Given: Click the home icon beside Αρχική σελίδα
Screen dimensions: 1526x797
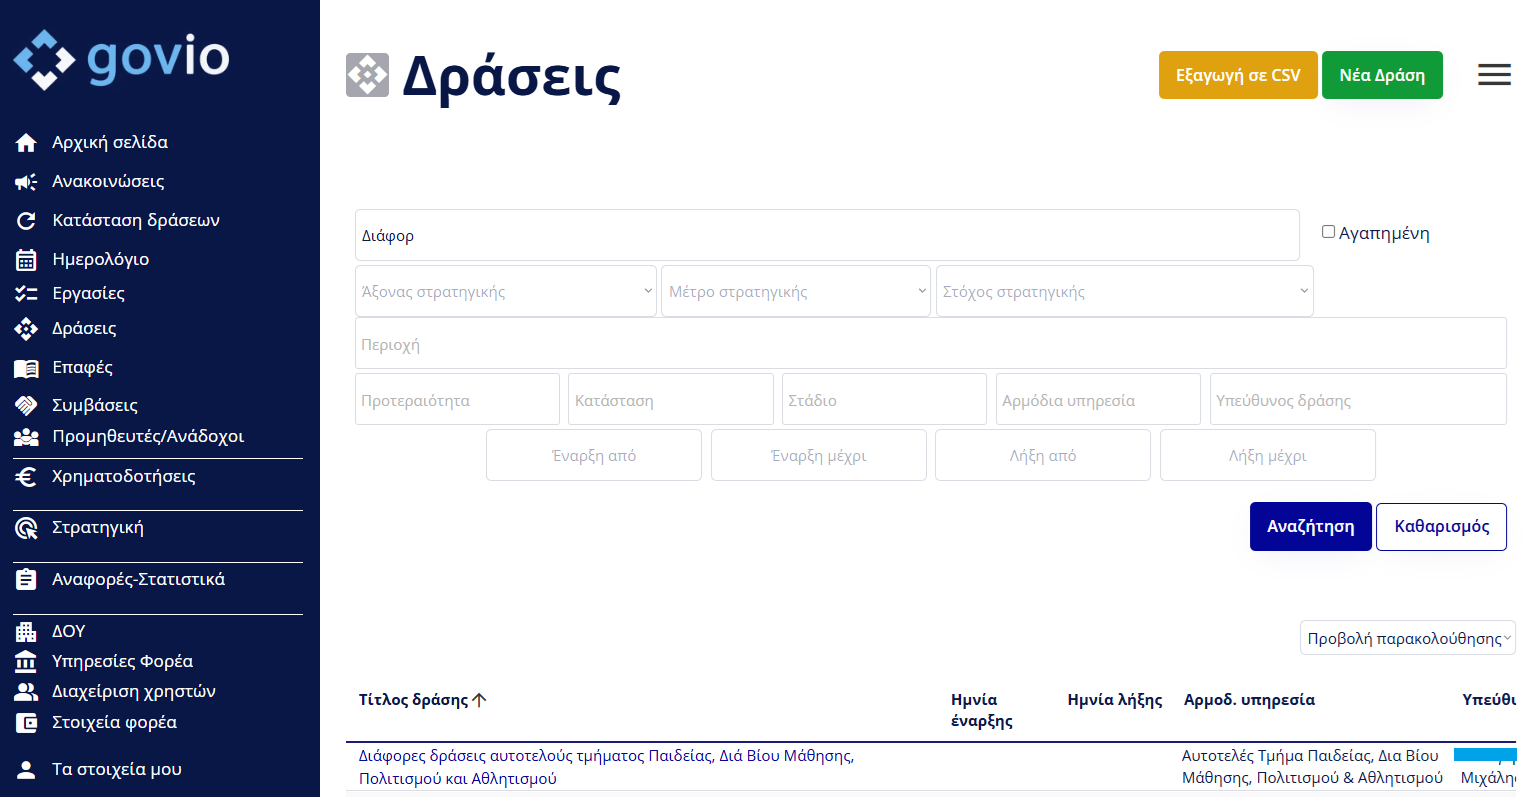Looking at the screenshot, I should pos(26,143).
